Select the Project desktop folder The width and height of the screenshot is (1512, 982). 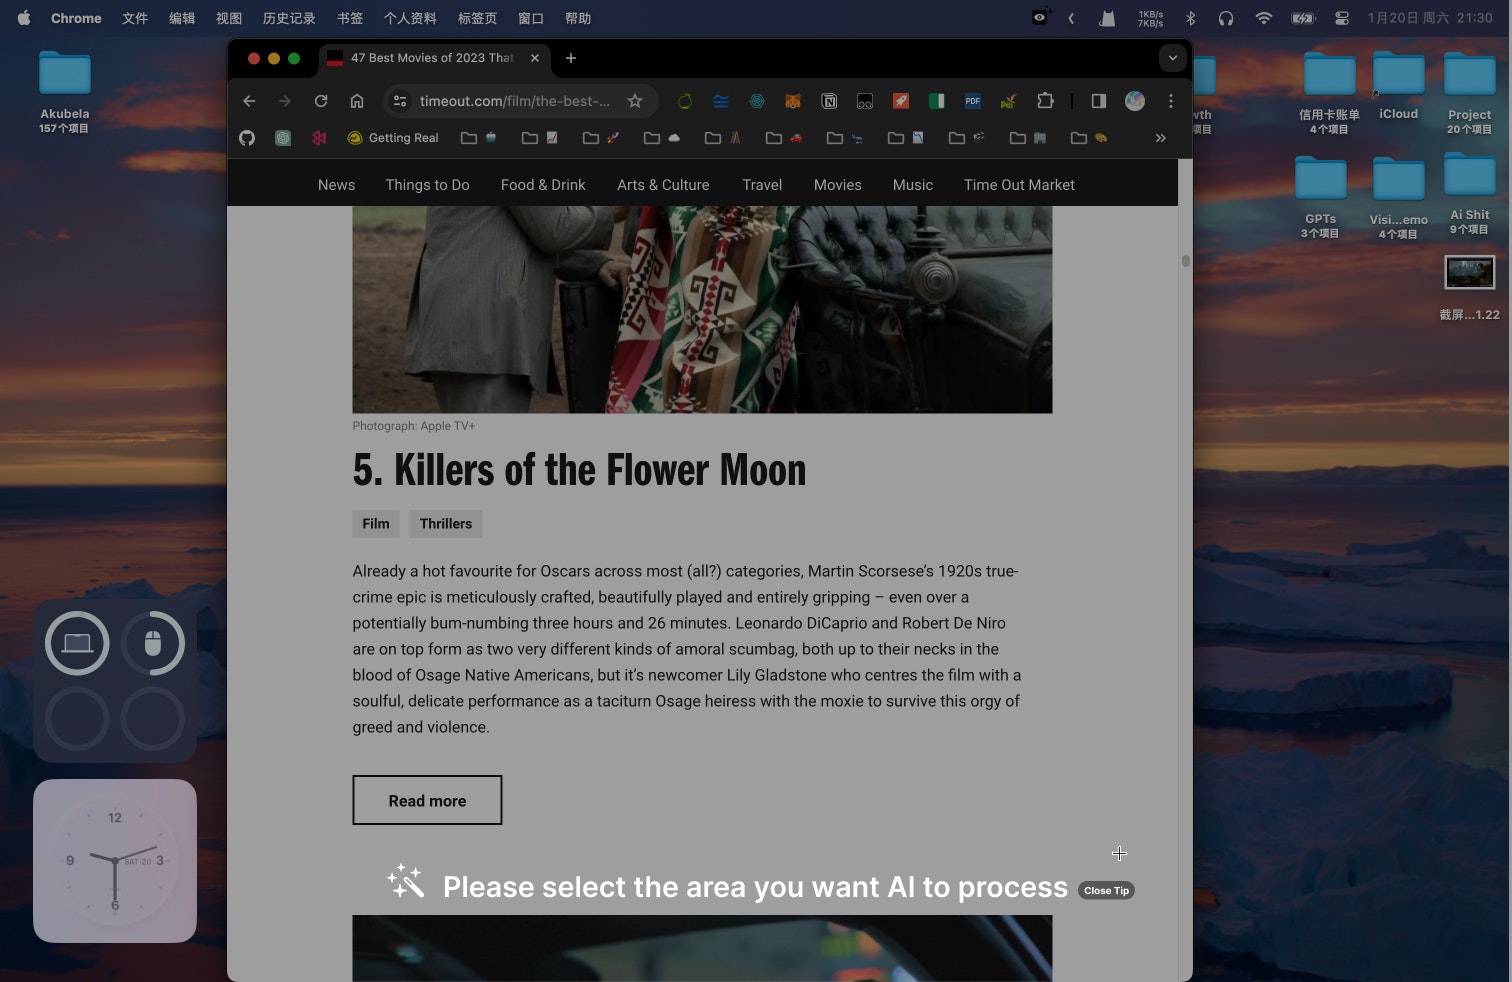[x=1469, y=92]
